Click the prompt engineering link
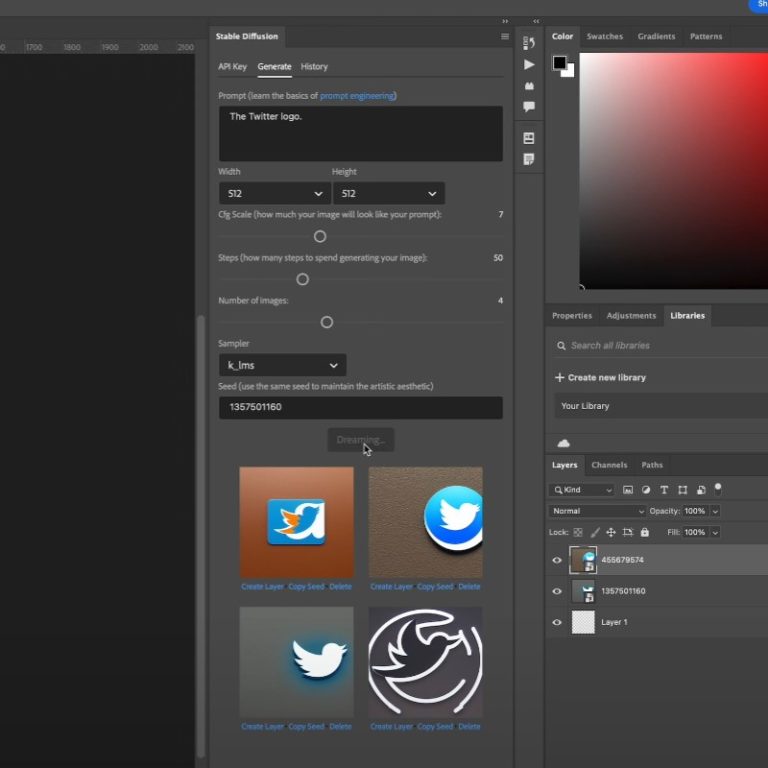This screenshot has height=768, width=768. point(356,96)
